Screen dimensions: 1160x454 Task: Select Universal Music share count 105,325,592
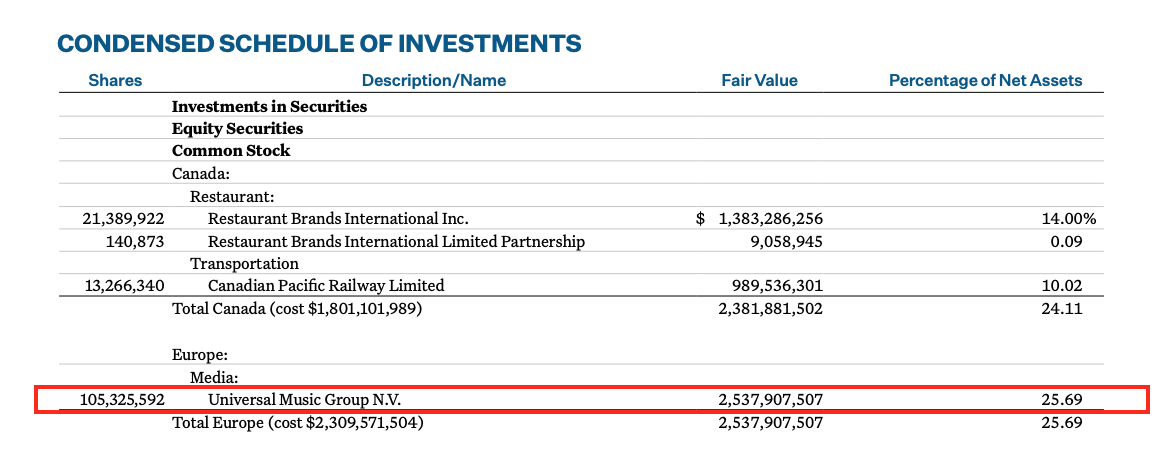pyautogui.click(x=122, y=400)
